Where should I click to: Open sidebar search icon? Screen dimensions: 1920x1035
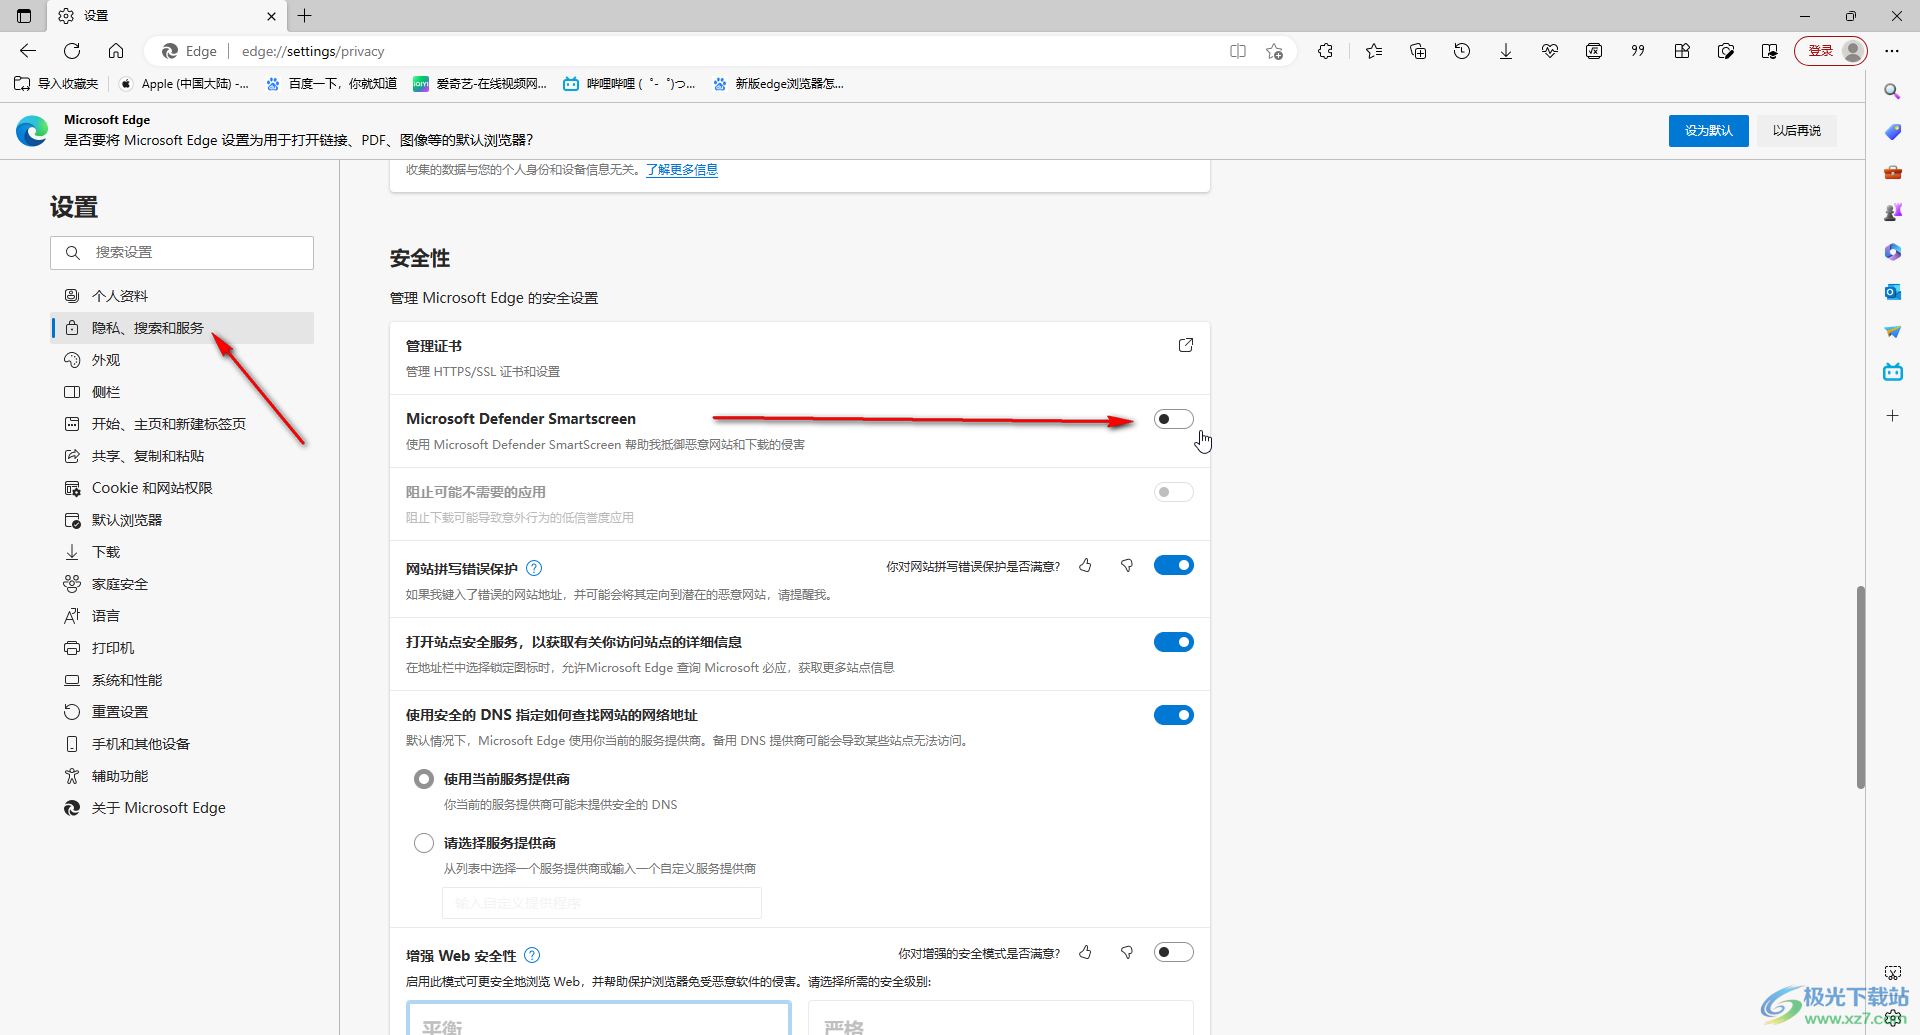1892,92
